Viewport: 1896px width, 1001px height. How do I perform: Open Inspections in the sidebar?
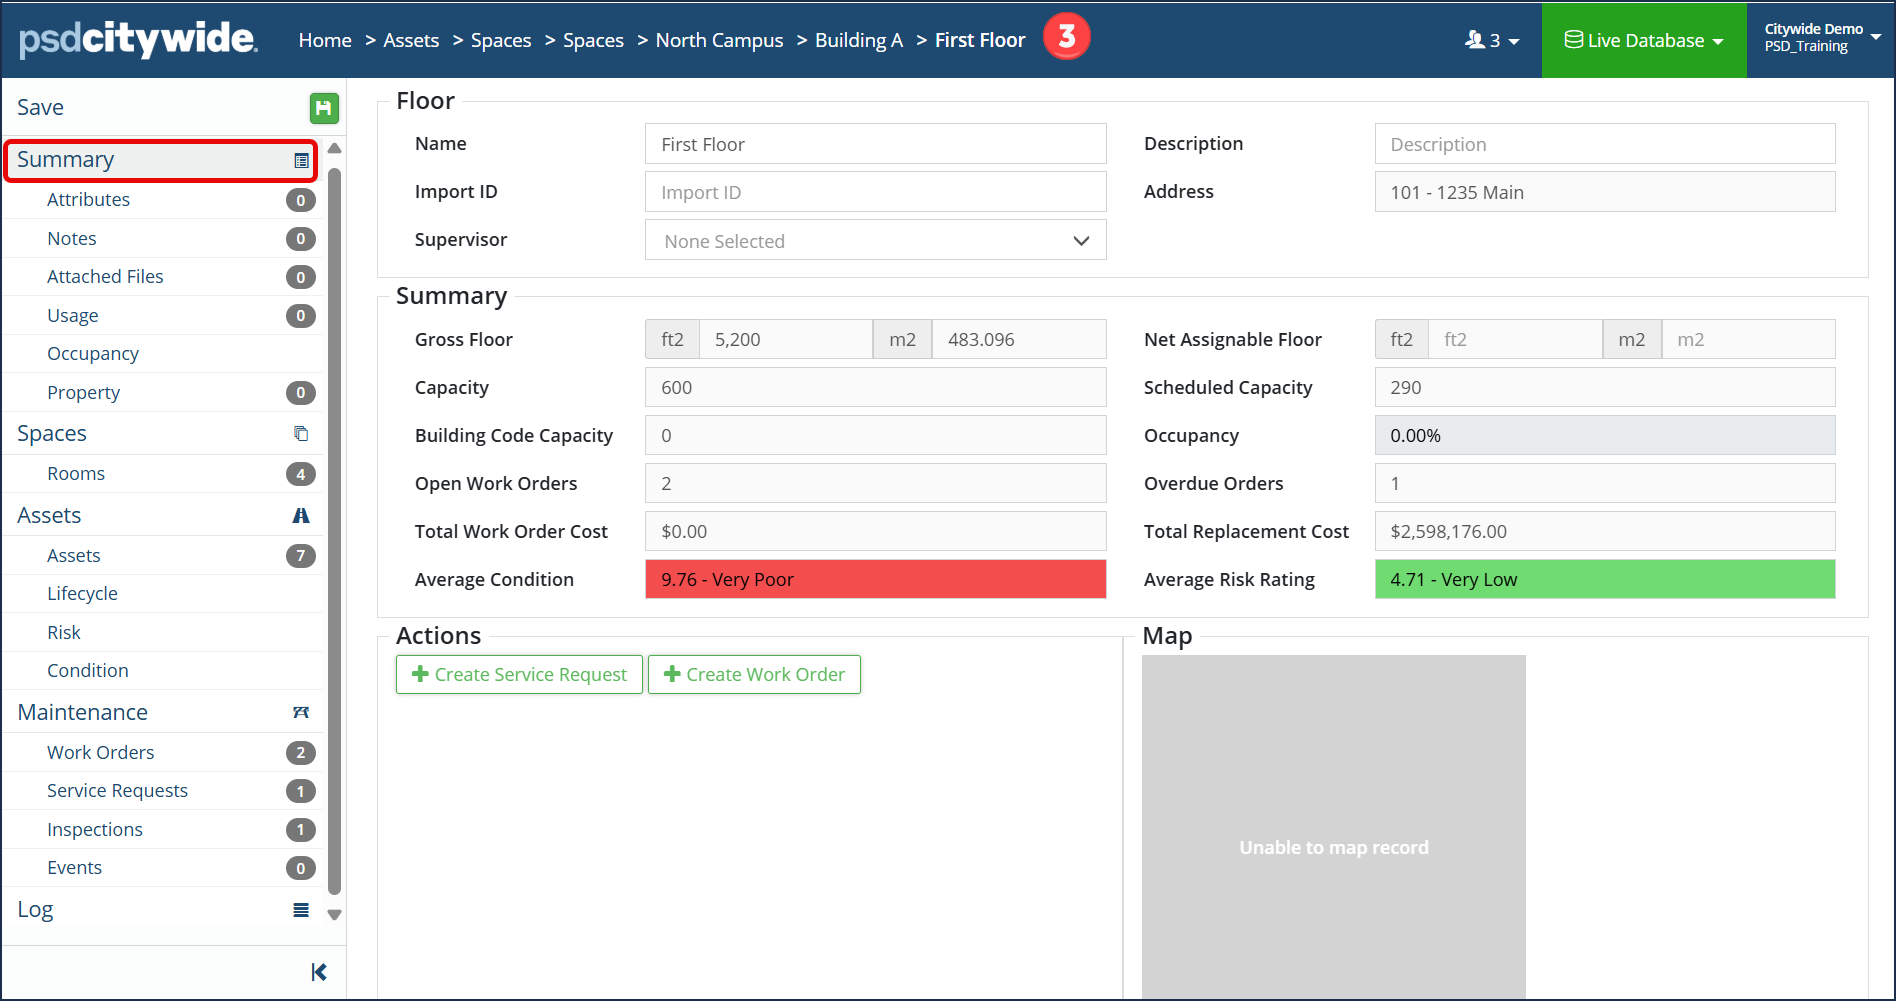[x=95, y=830]
